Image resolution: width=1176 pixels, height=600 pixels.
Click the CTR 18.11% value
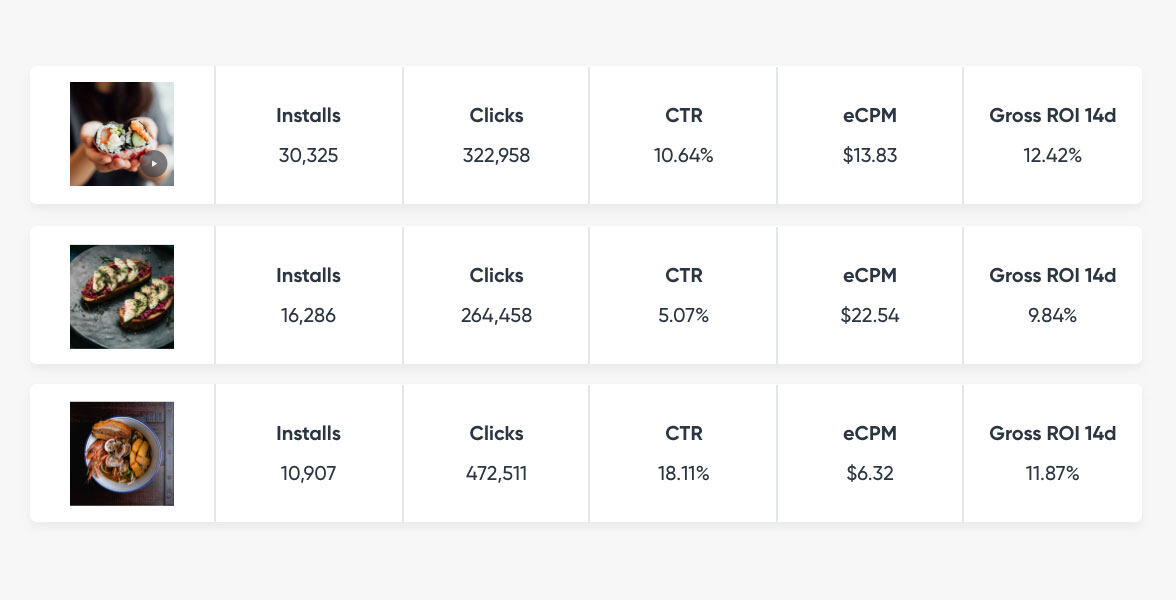pos(683,473)
